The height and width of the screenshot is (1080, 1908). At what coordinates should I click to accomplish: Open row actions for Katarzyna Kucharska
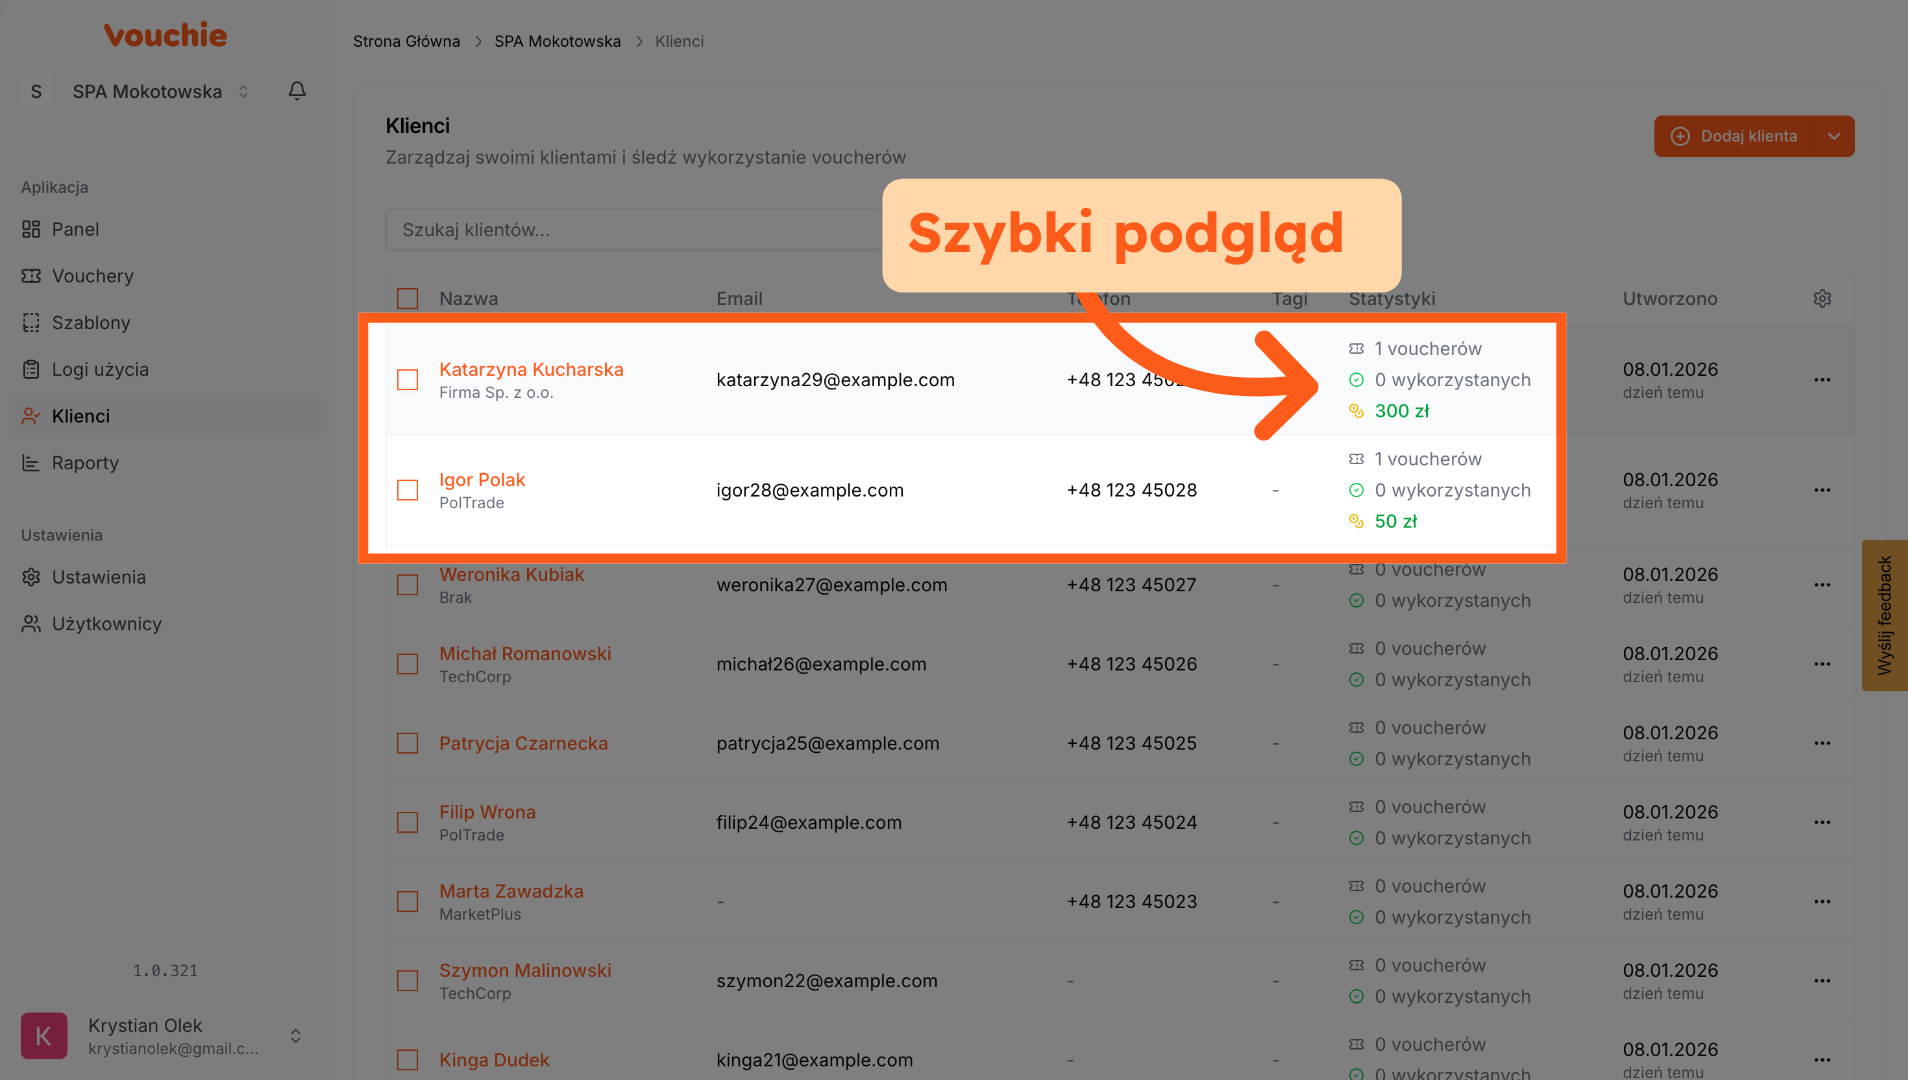click(x=1822, y=380)
